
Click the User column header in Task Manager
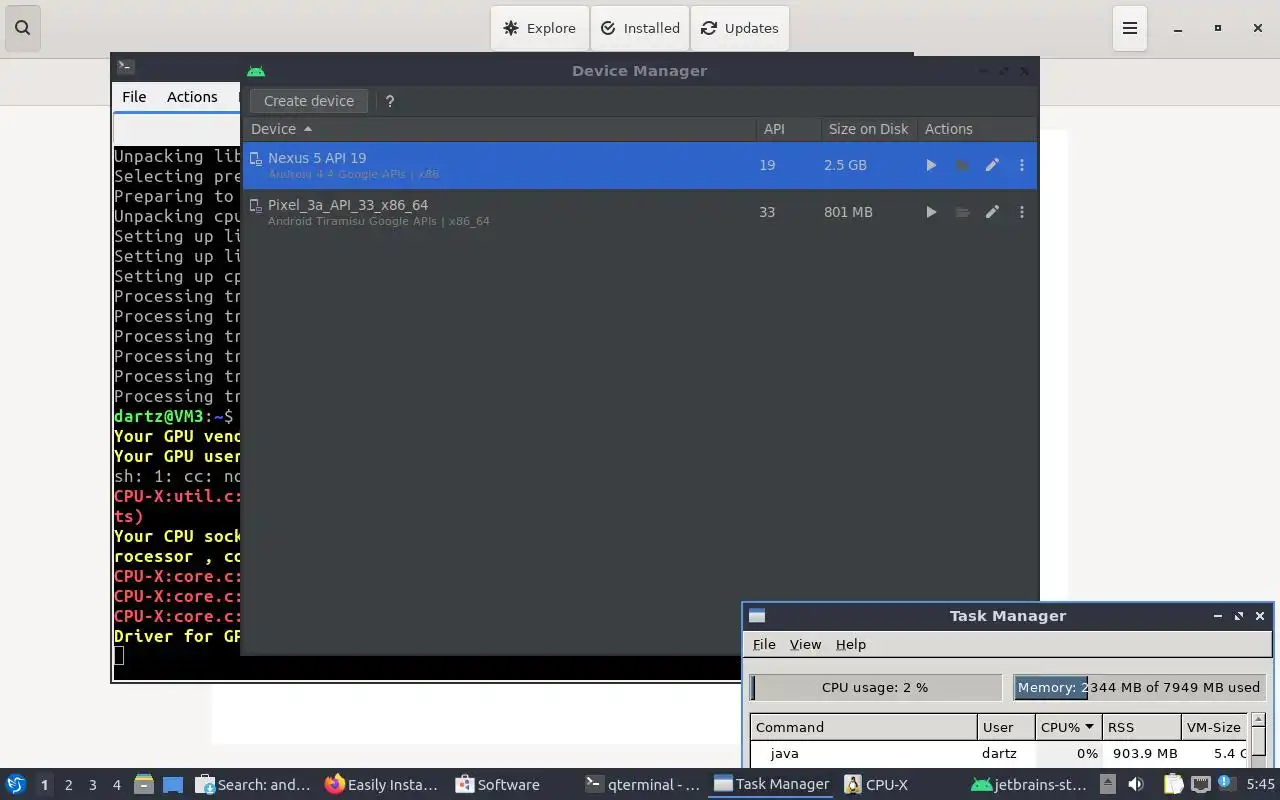1006,727
